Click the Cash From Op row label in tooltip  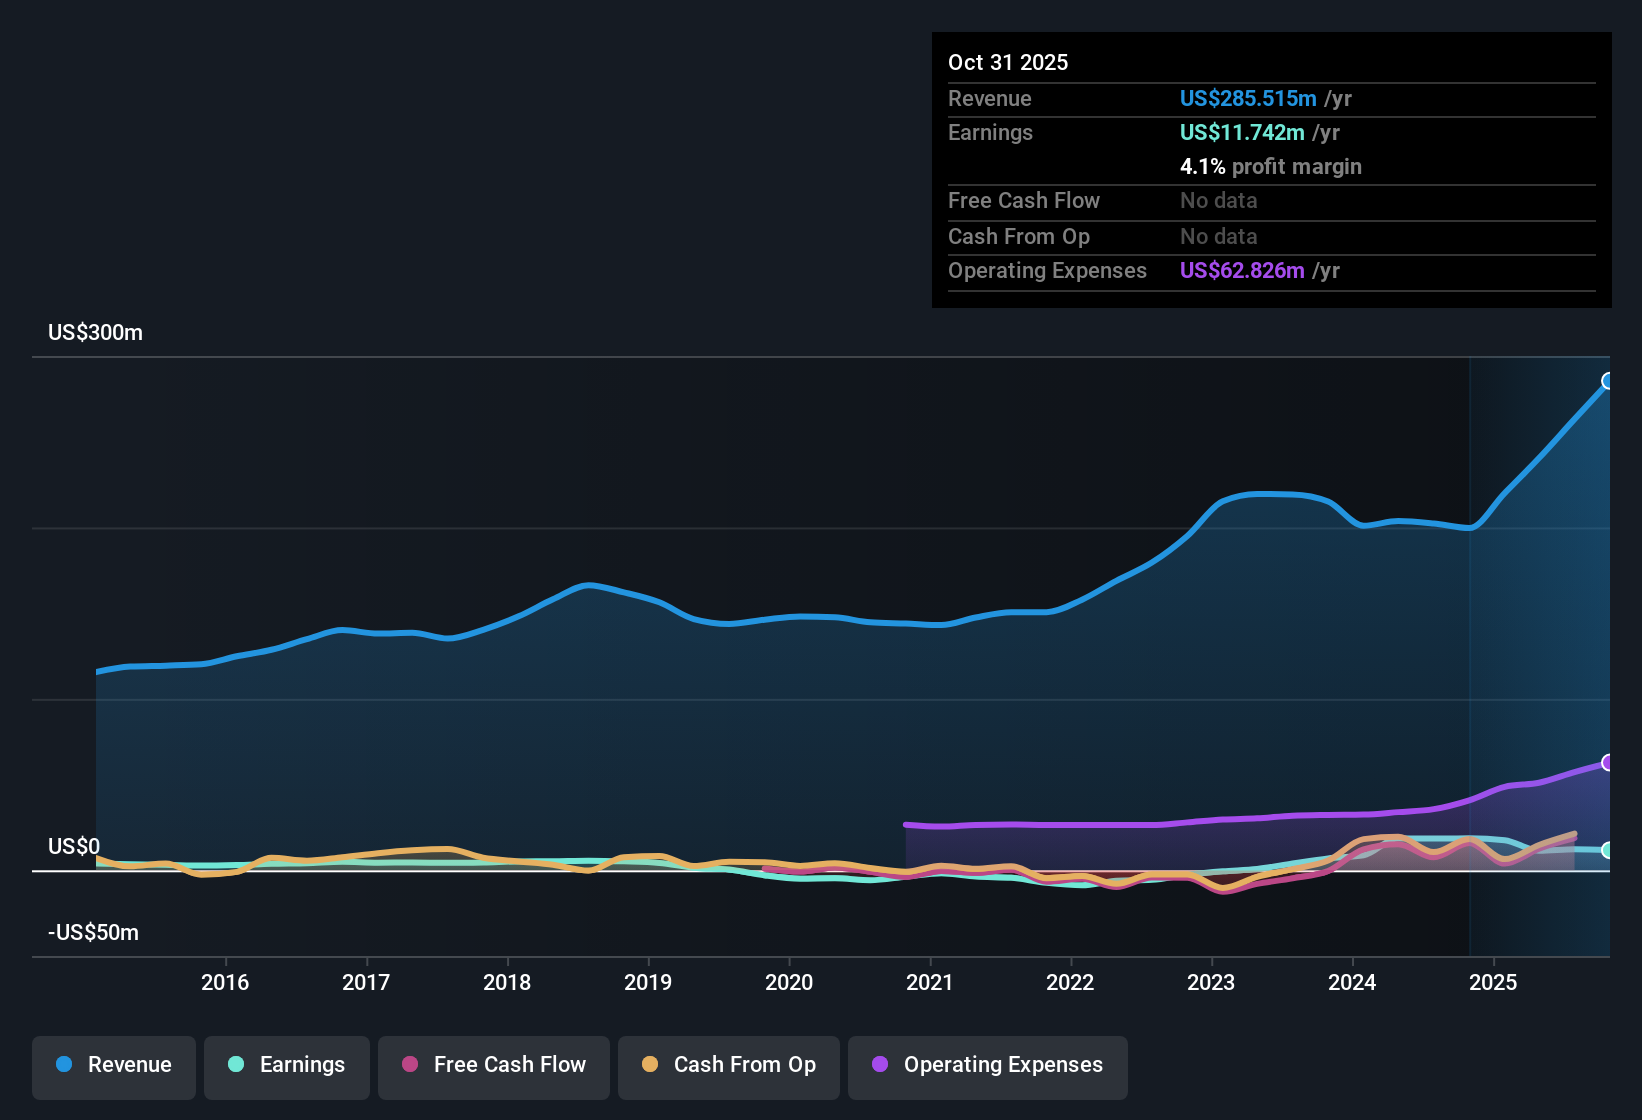(1019, 236)
